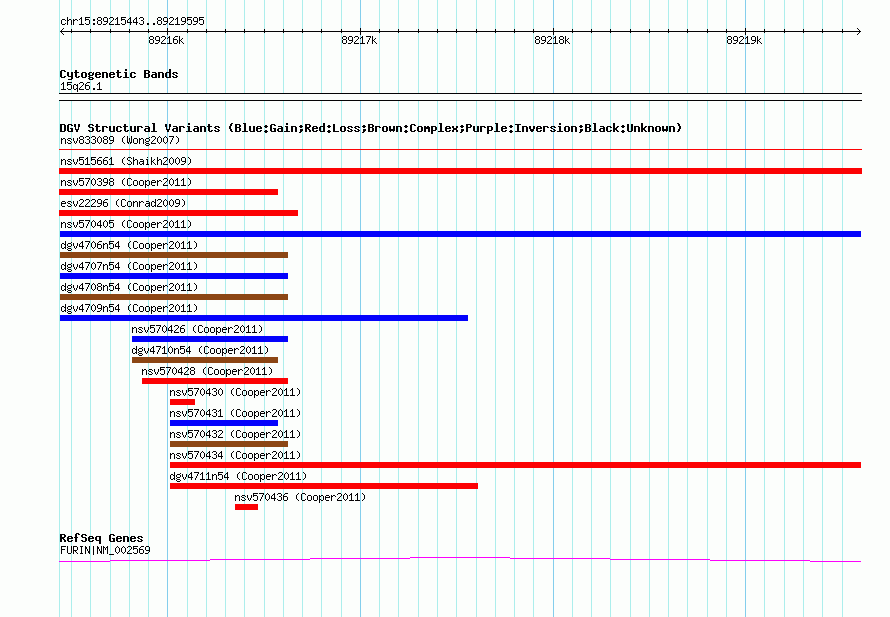
Task: Open the nsv570405 (Cooper2011) label
Action: 126,224
